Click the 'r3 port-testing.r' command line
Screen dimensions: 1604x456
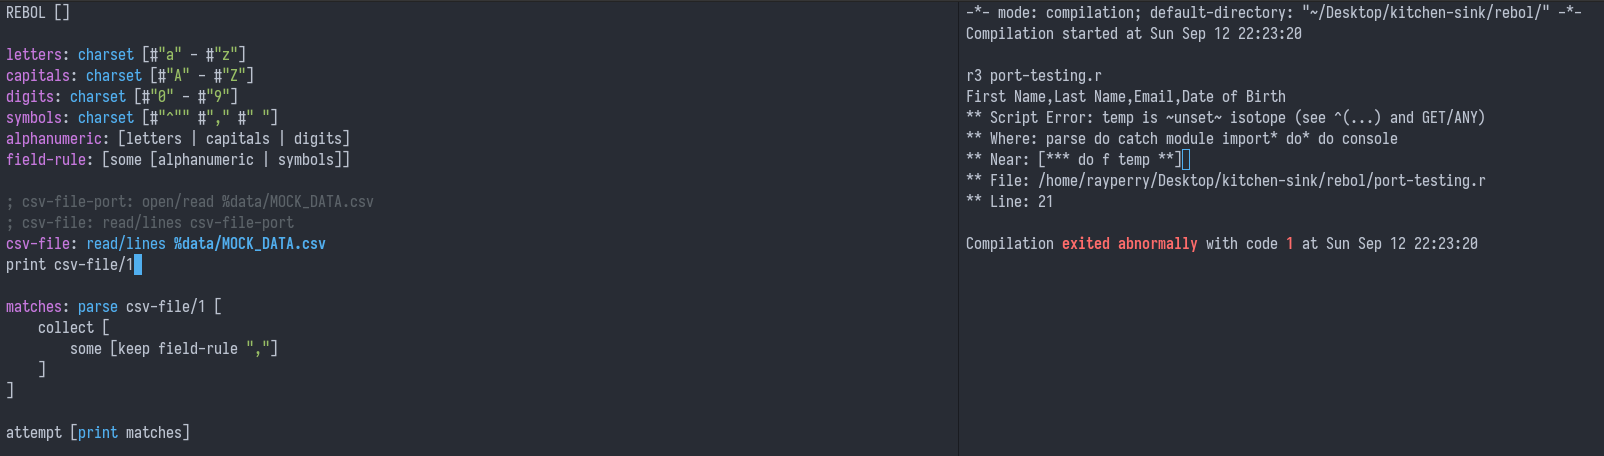tap(1033, 76)
